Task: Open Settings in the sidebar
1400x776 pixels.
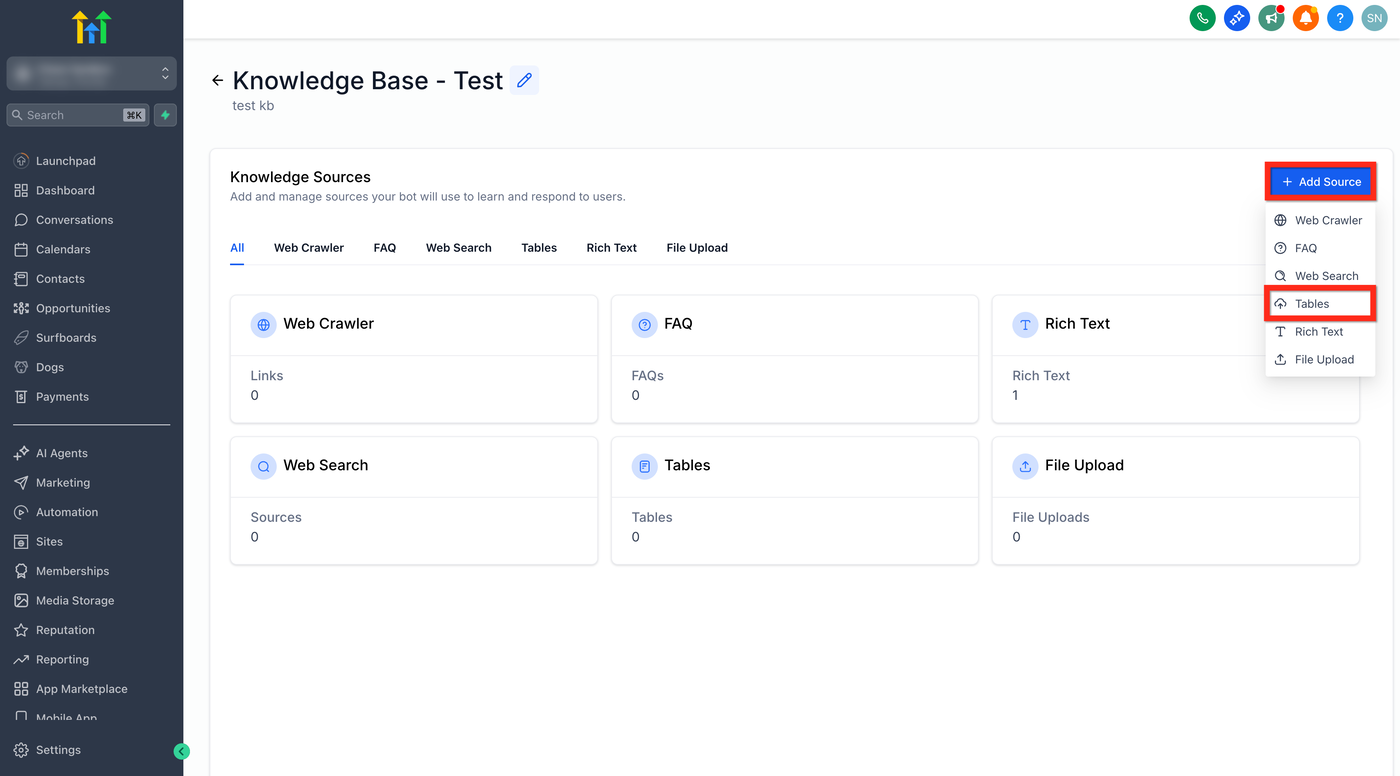Action: (58, 750)
